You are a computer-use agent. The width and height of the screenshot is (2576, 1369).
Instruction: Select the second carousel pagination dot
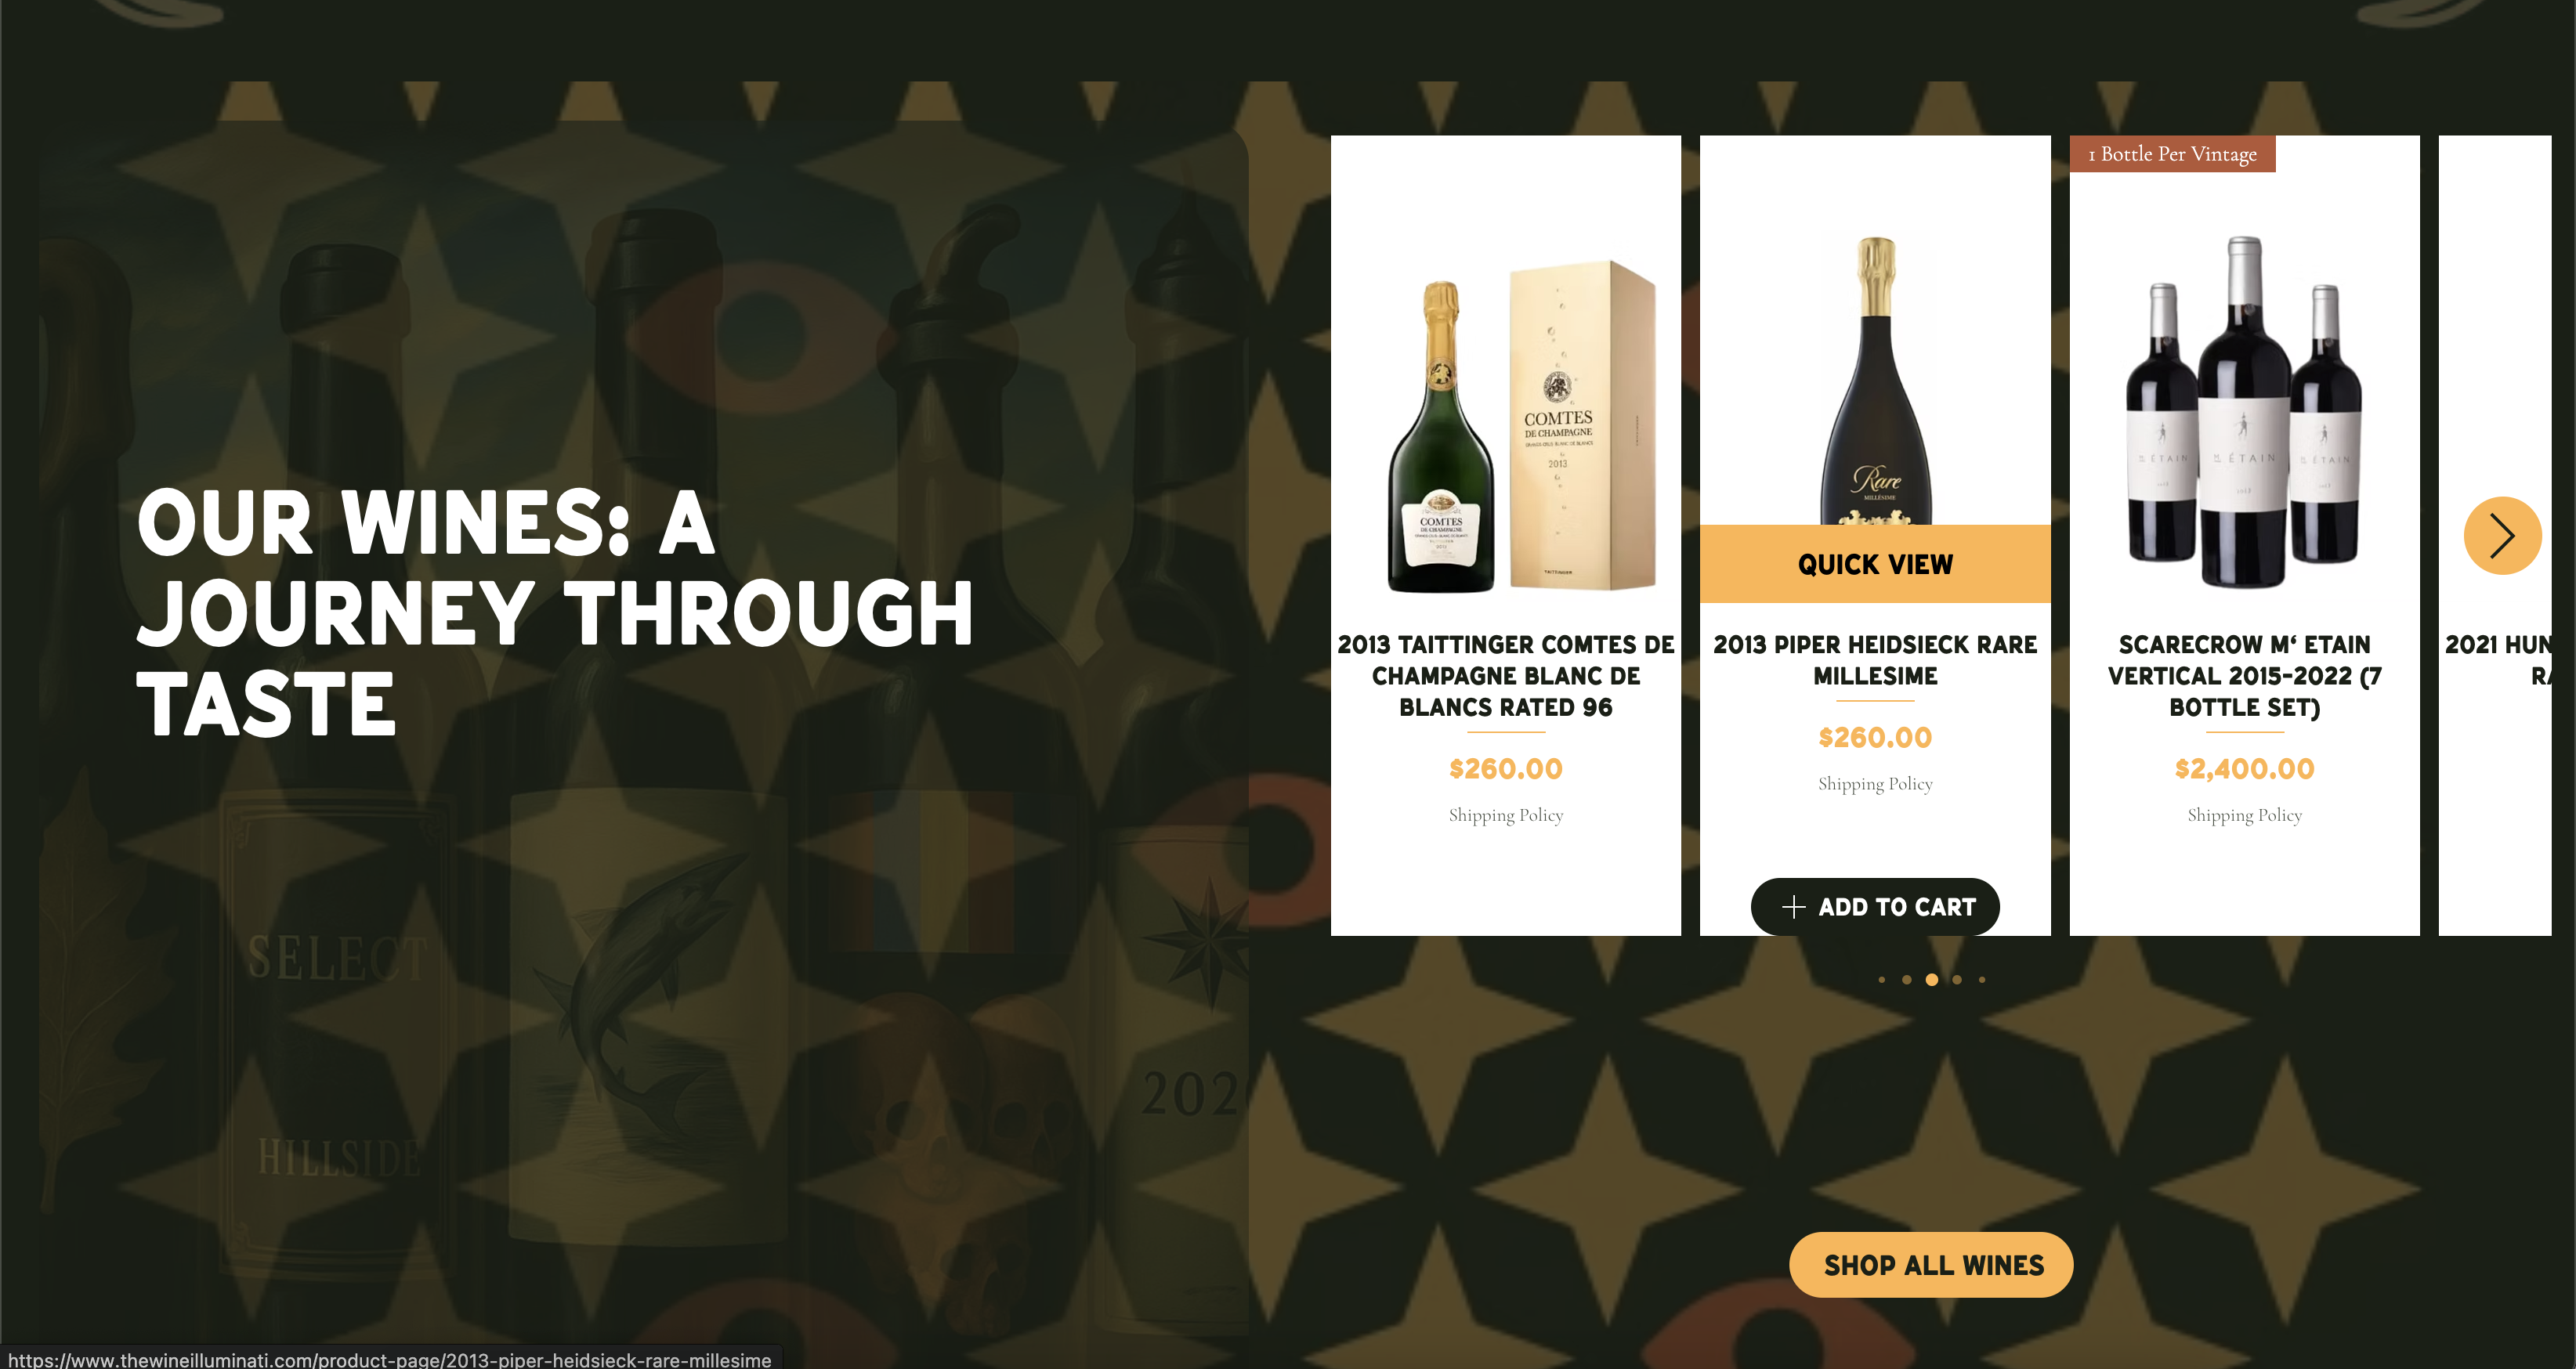point(1907,980)
